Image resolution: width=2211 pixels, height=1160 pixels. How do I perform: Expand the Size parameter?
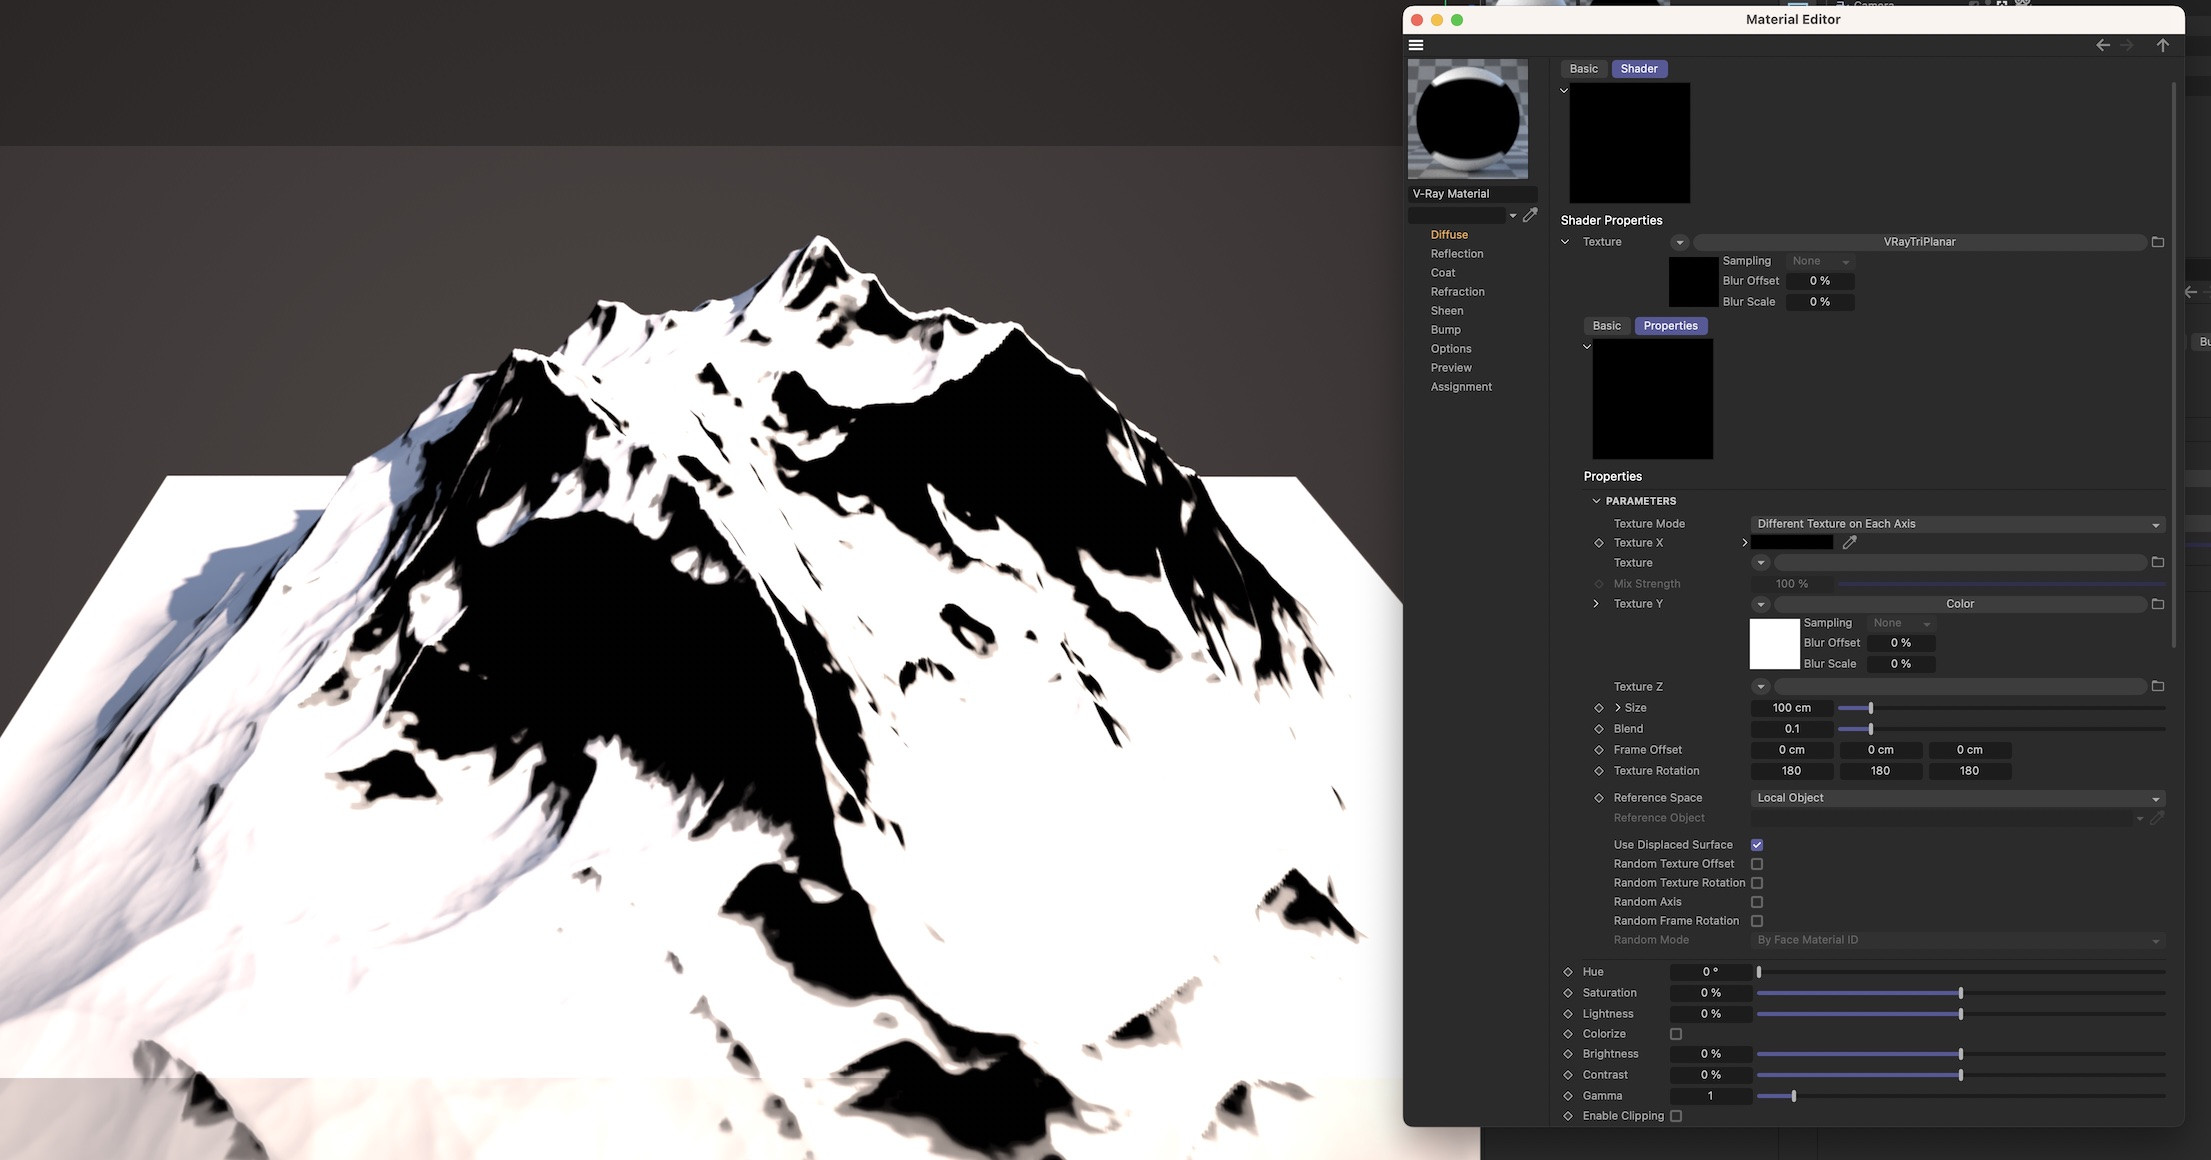coord(1618,708)
